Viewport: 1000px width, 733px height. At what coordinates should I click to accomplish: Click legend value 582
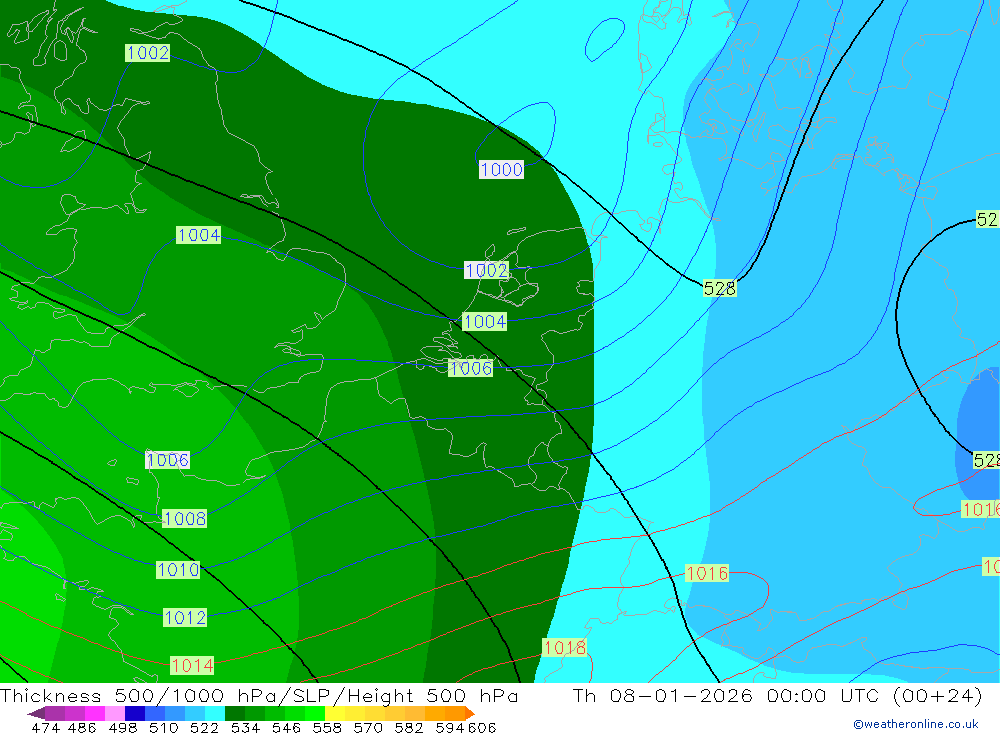(409, 727)
